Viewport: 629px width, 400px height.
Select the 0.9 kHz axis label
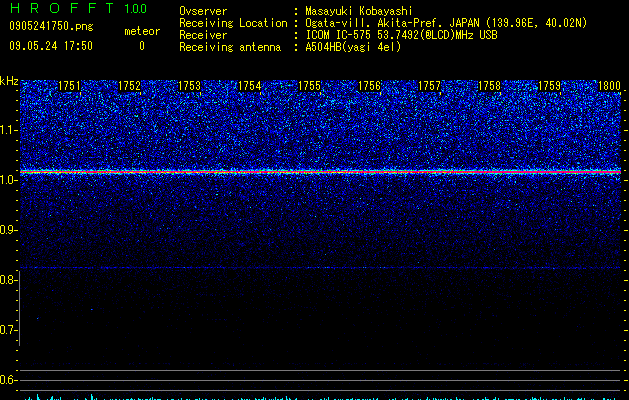9,230
